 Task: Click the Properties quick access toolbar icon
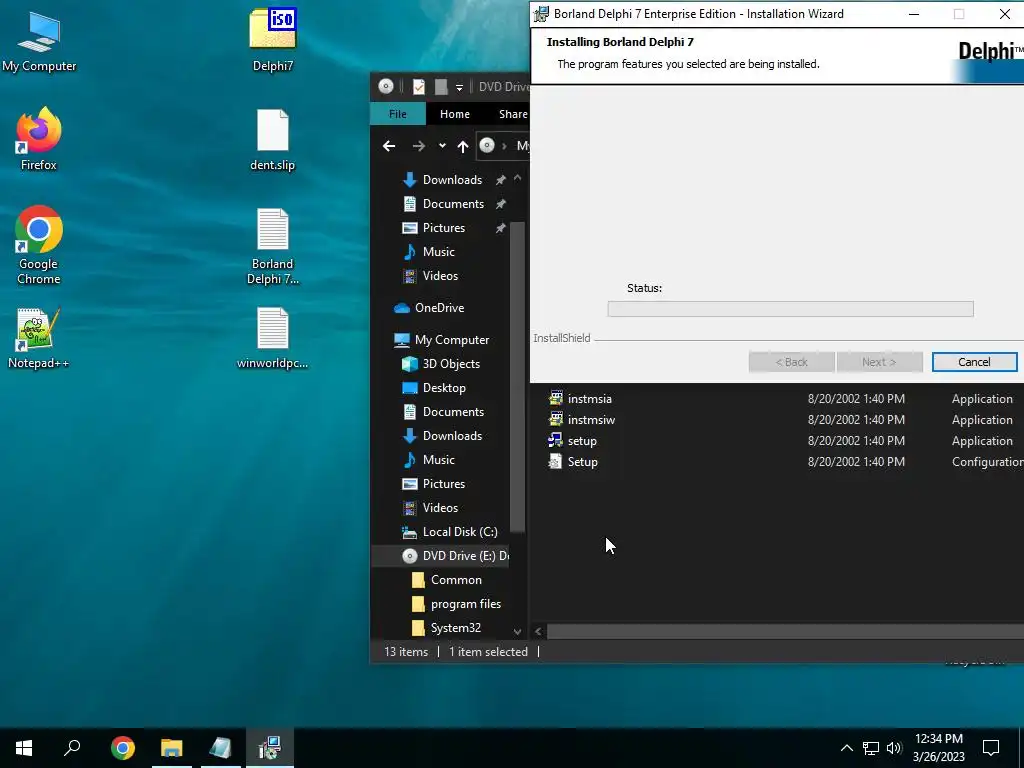[419, 86]
